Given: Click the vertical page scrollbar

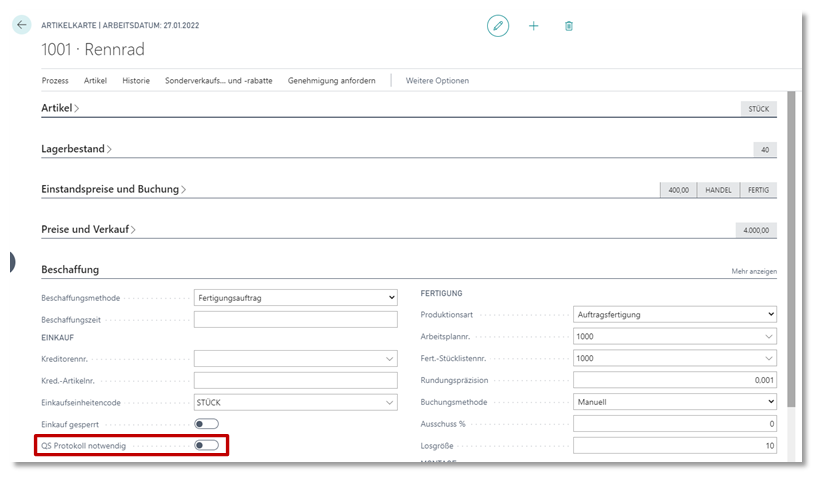Looking at the screenshot, I should [x=791, y=249].
